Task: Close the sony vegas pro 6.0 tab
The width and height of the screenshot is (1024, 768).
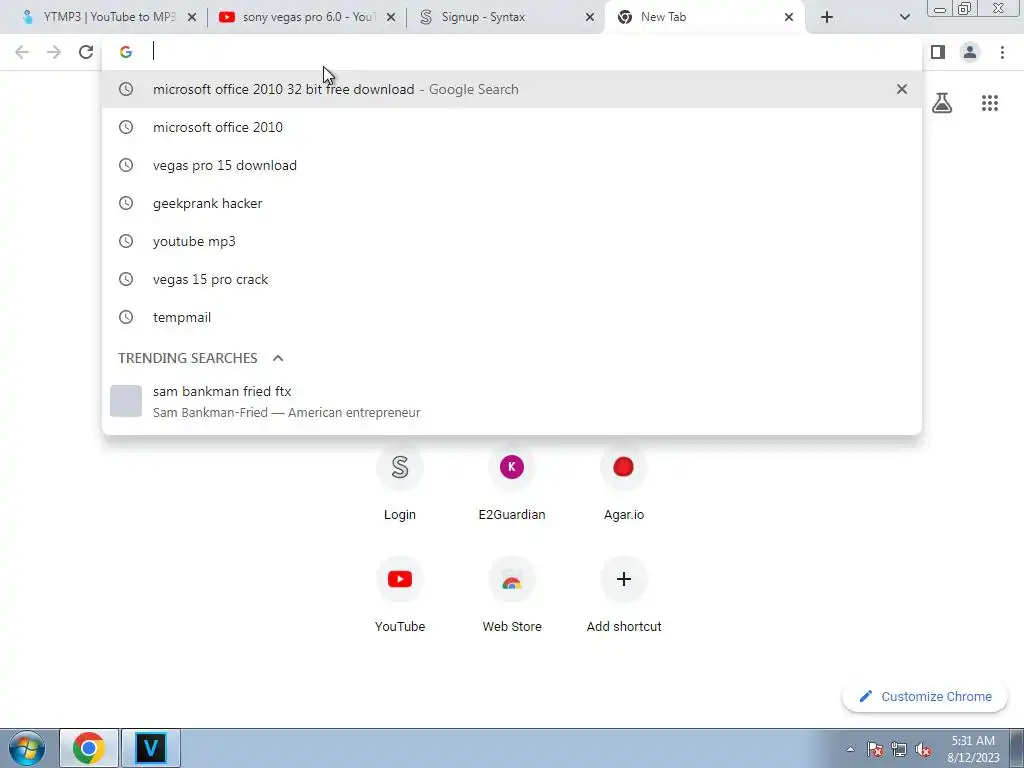Action: click(x=391, y=17)
